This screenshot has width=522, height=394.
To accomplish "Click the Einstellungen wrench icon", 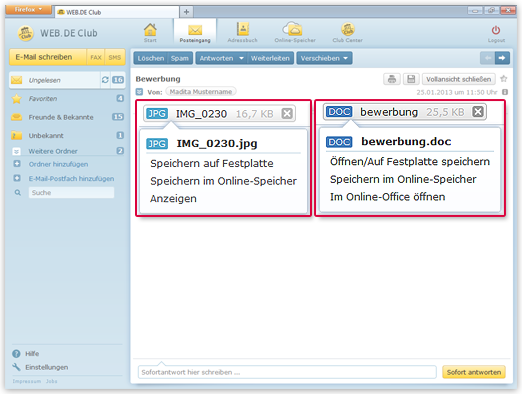I will click(x=16, y=367).
